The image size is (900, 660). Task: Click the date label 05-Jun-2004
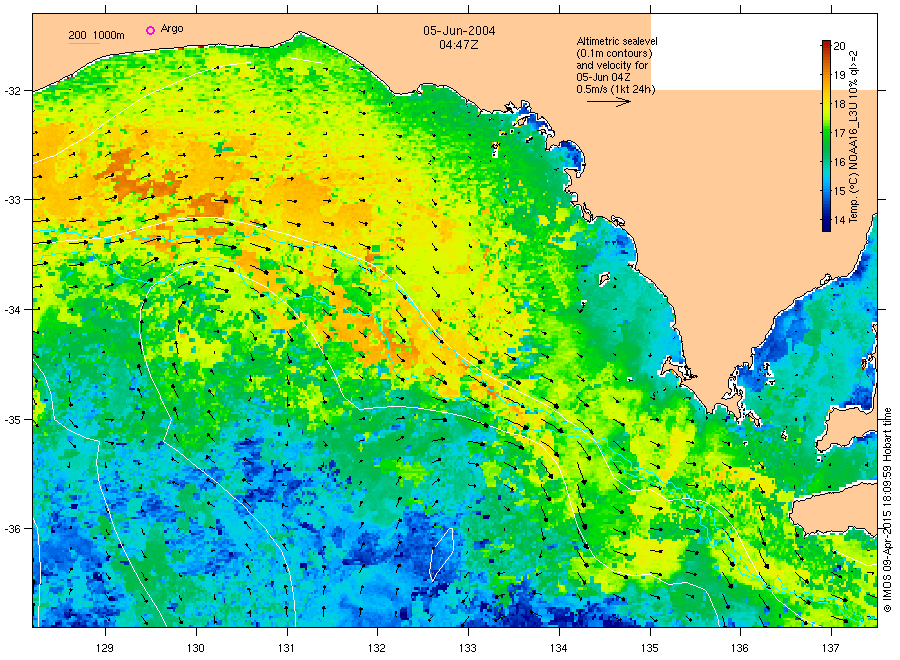(459, 31)
